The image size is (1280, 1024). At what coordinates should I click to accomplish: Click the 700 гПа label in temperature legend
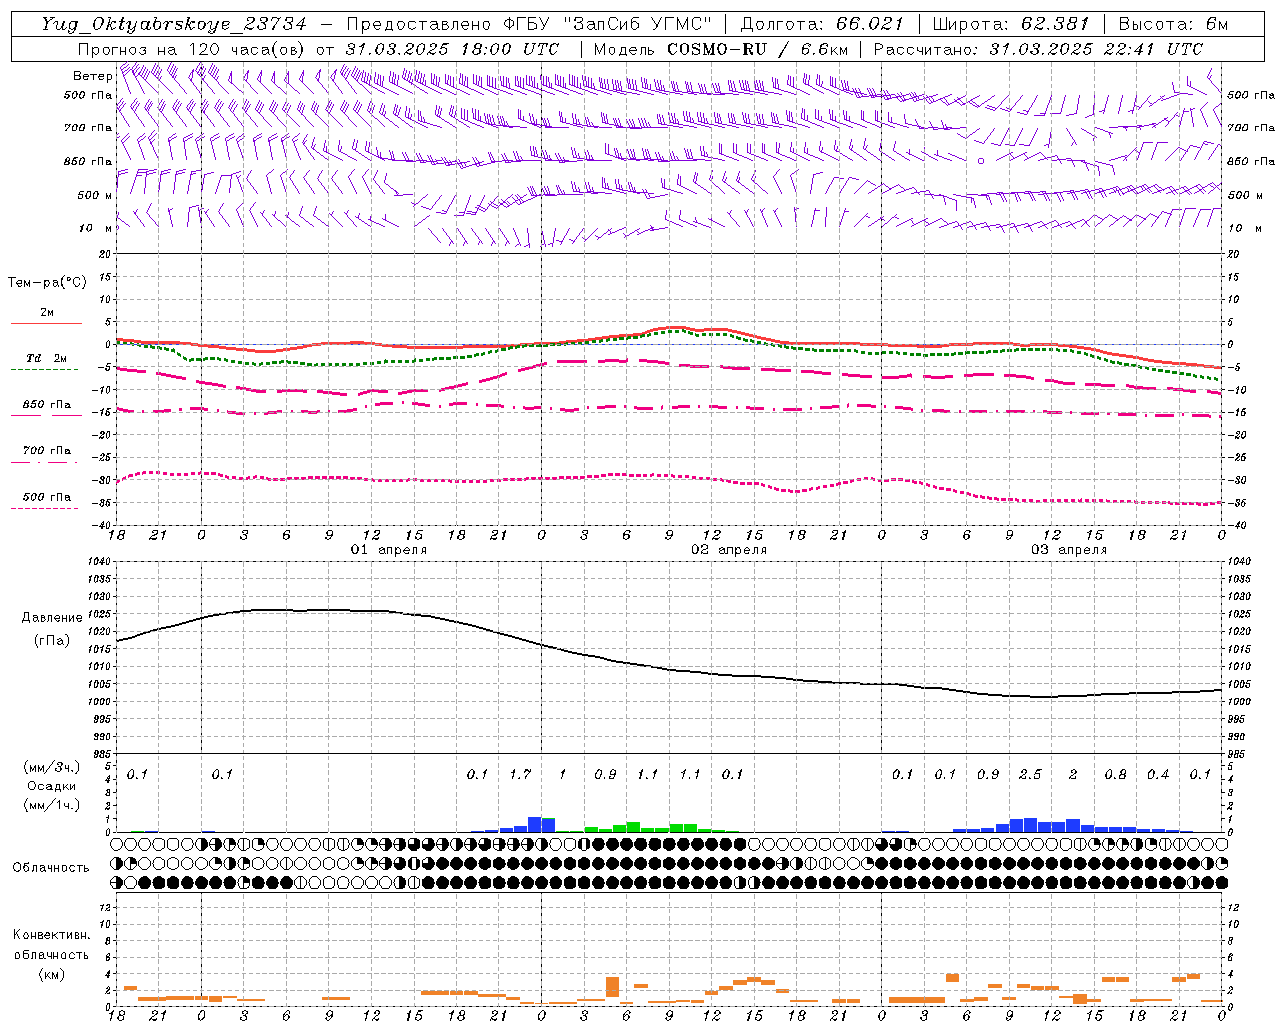47,451
